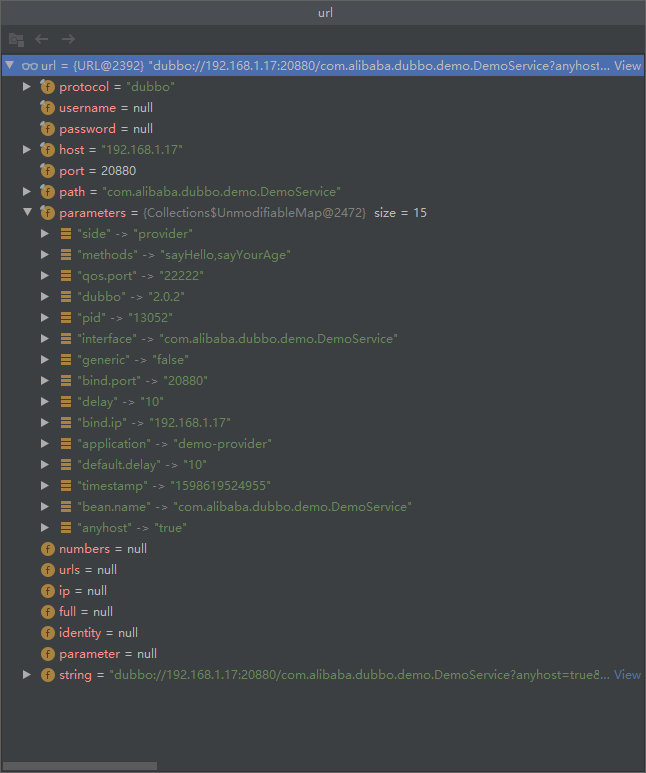Expand the protocol field

click(27, 87)
